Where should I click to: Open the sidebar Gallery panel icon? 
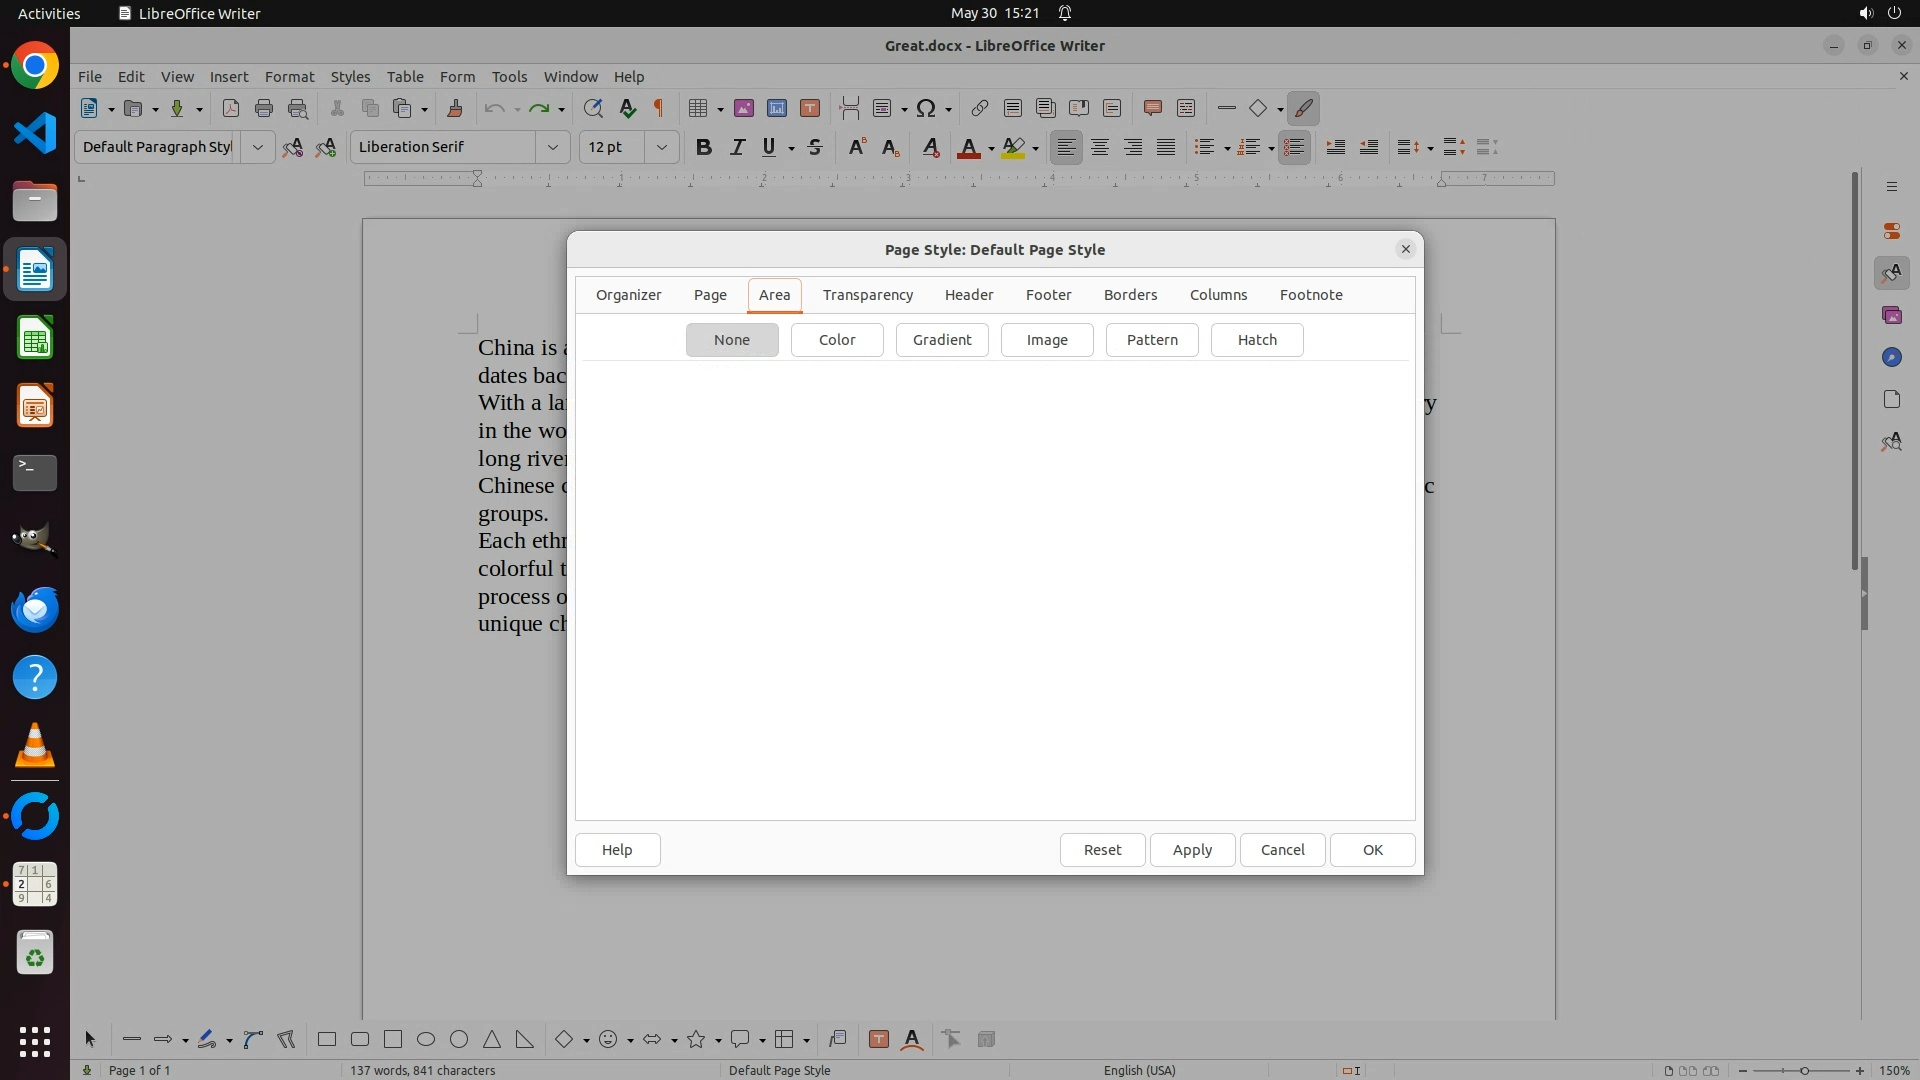tap(1891, 315)
